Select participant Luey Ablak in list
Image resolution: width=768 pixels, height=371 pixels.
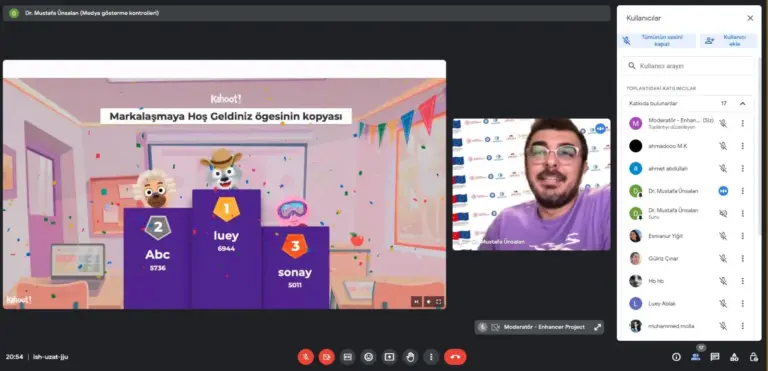686,304
